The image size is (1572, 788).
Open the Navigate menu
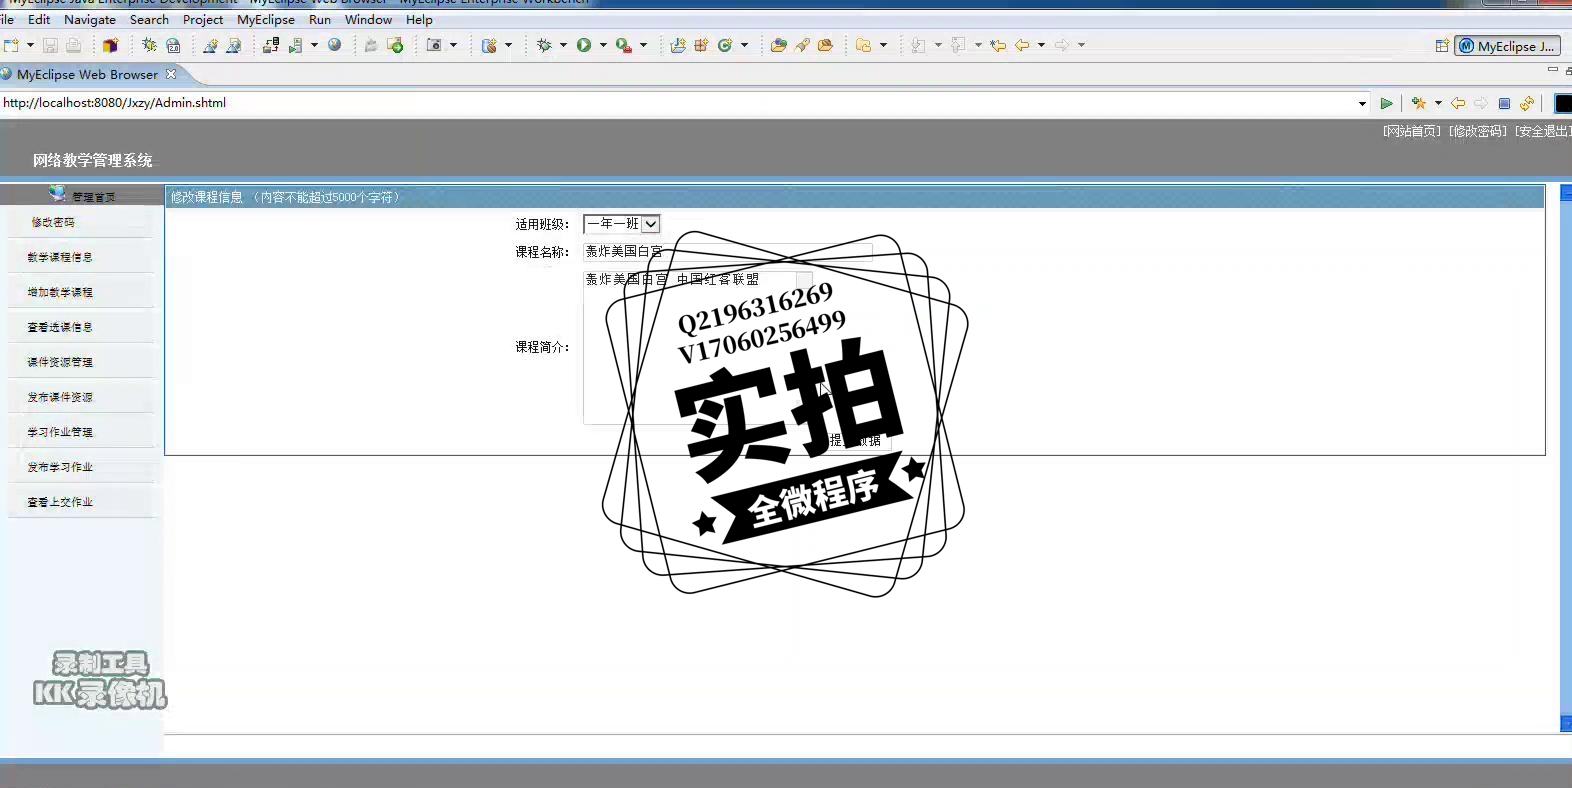(90, 19)
